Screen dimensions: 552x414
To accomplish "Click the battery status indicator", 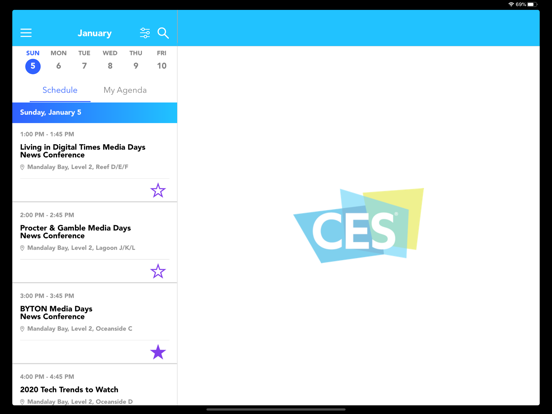I will 532,4.
